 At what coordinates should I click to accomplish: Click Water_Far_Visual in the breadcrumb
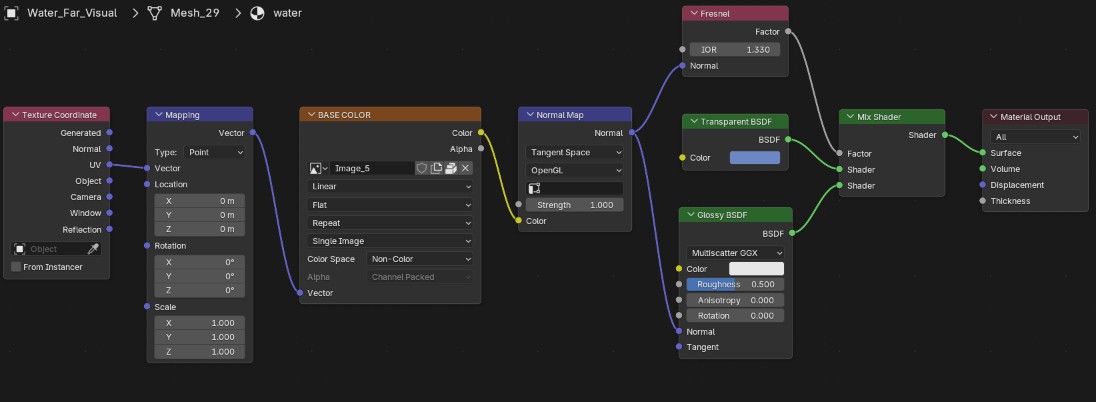pyautogui.click(x=72, y=13)
